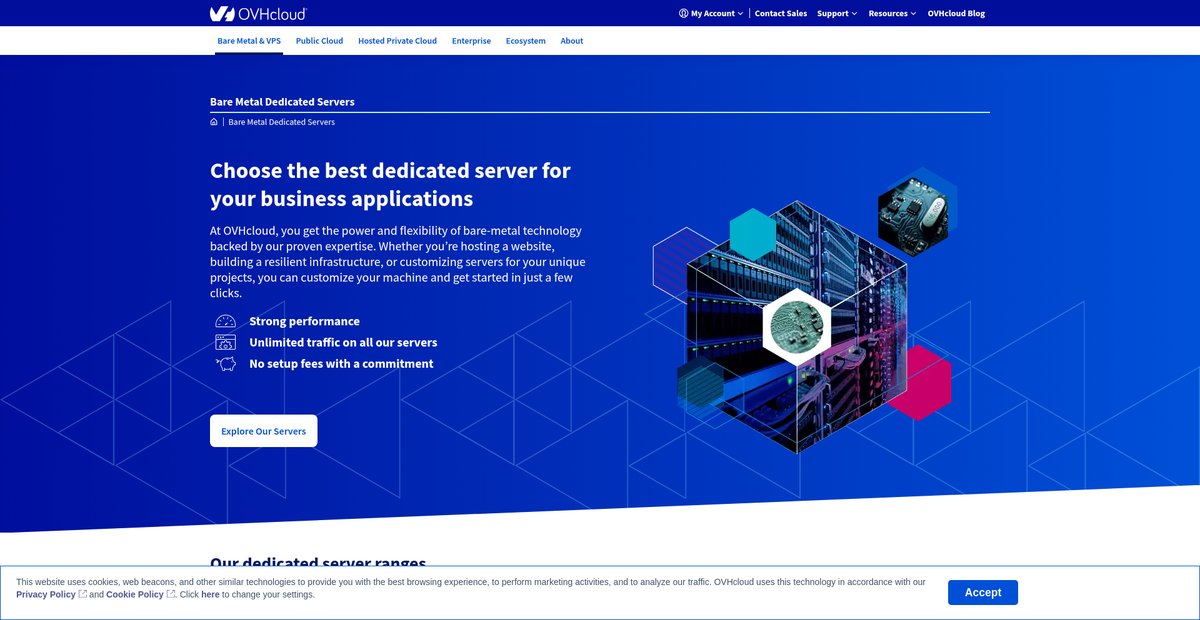Open the Ecosystem menu
Screen dimensions: 1200x620
click(526, 41)
